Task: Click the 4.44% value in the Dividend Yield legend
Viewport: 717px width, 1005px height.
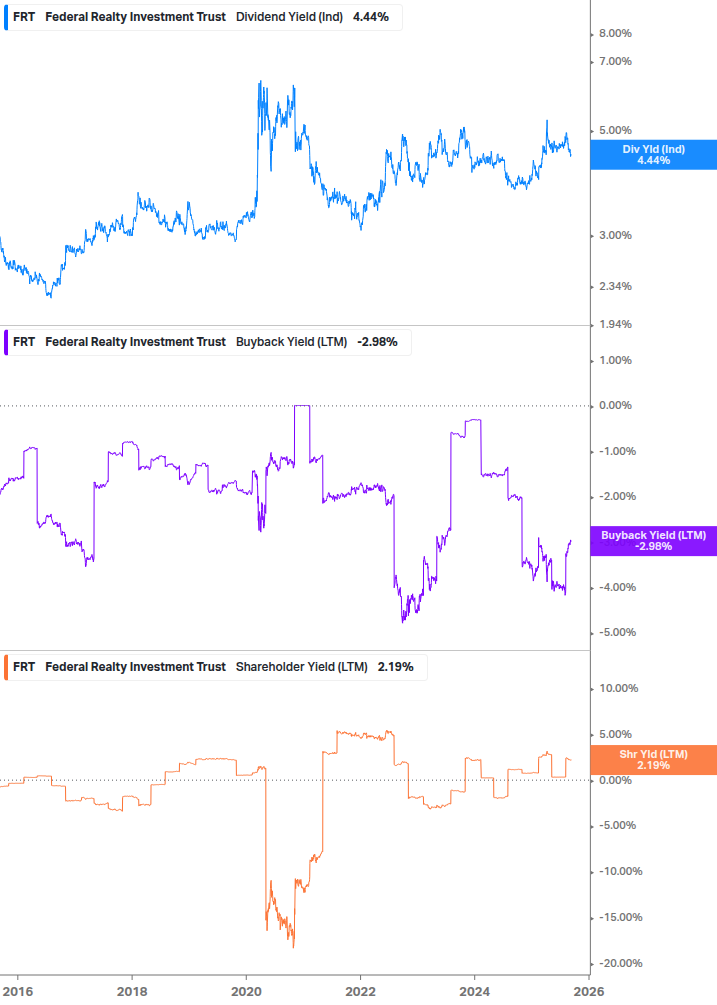Action: (x=370, y=17)
